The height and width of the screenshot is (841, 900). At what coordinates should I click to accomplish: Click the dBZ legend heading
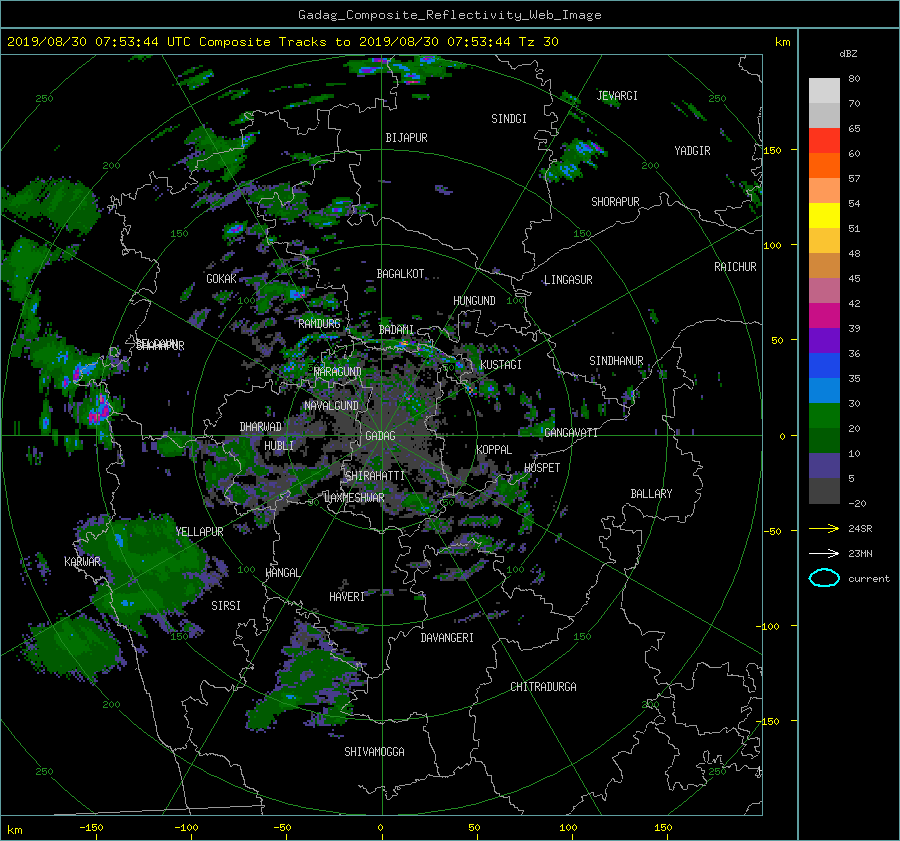[848, 54]
